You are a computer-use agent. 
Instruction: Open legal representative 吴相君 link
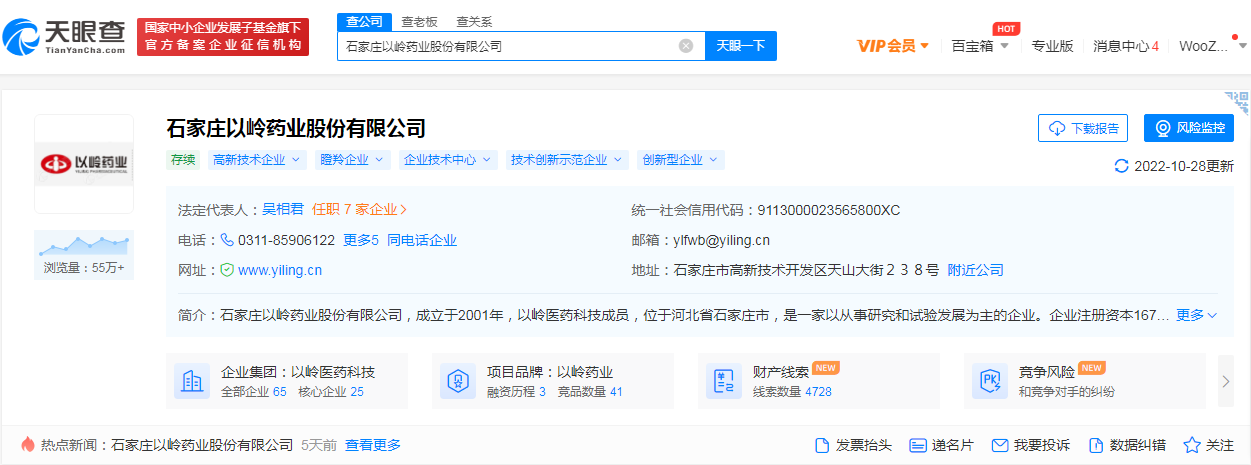click(x=283, y=210)
